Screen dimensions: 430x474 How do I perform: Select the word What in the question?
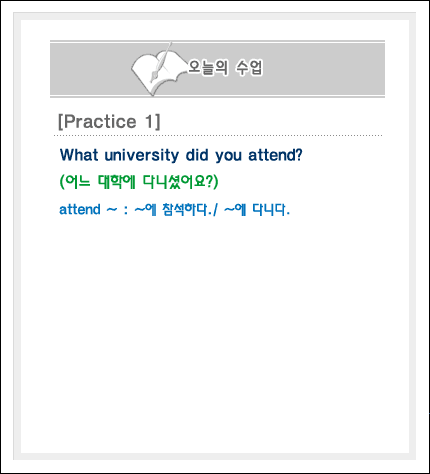pyautogui.click(x=79, y=155)
